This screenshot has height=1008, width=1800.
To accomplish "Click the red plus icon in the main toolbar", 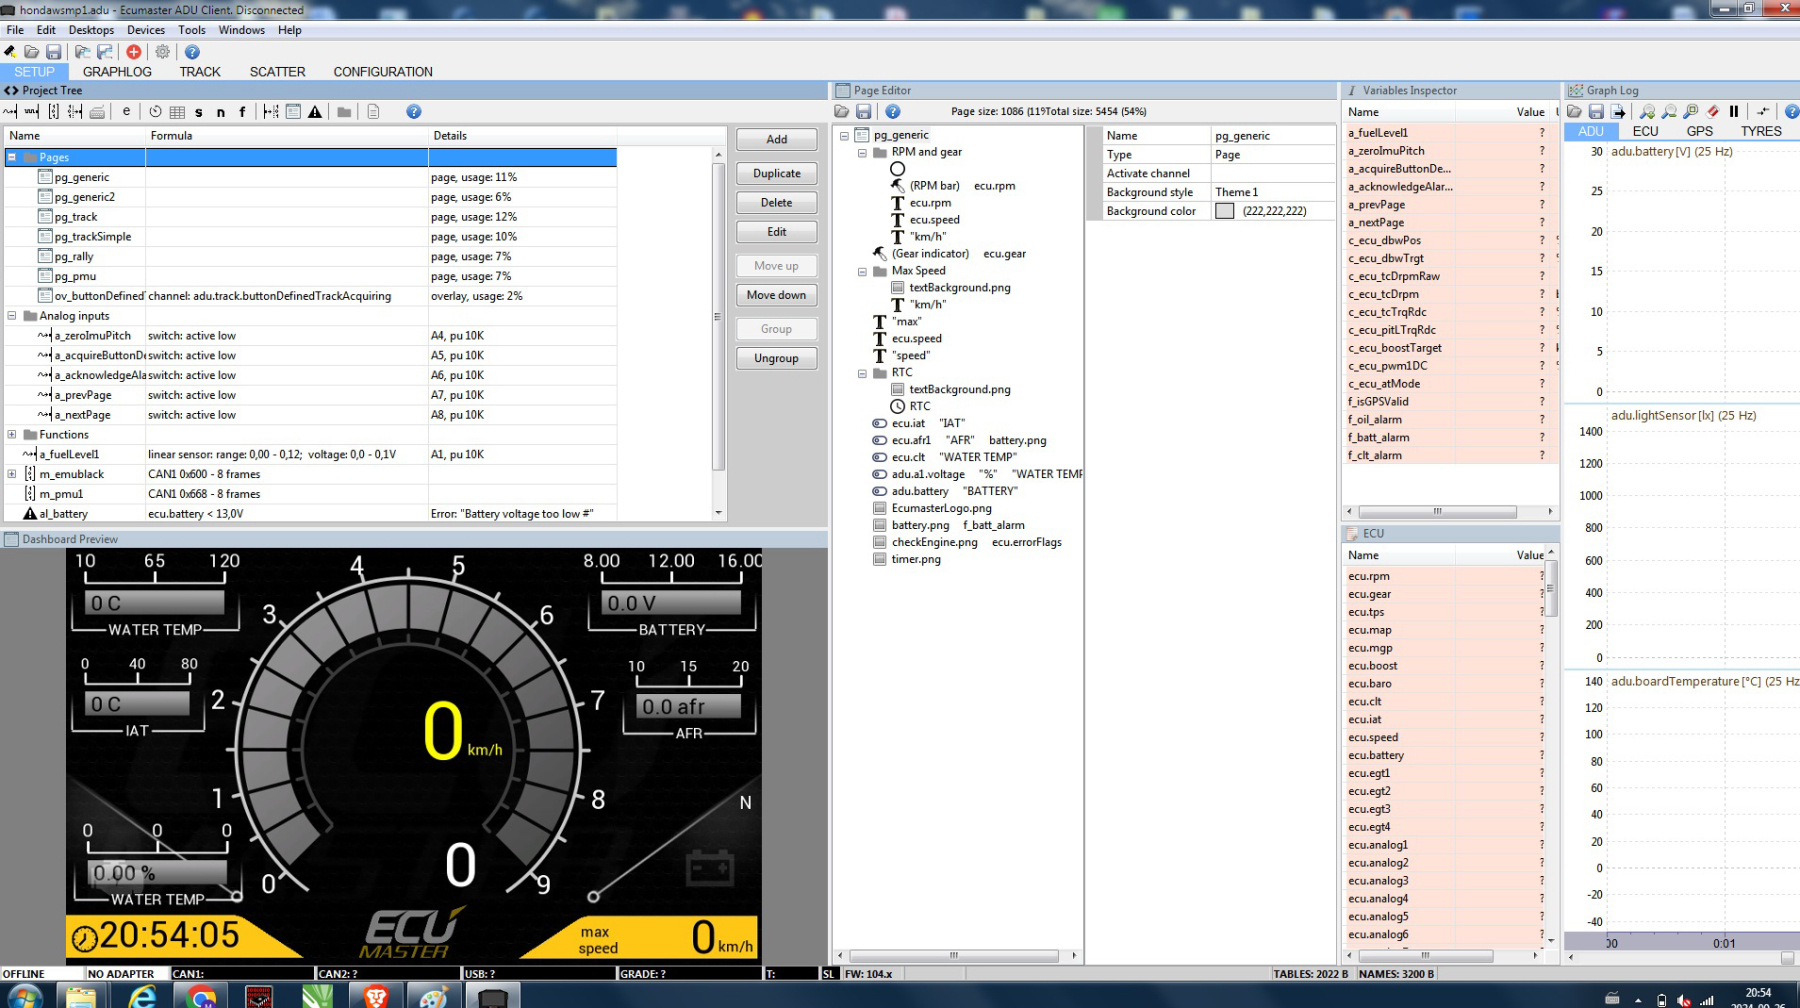I will click(133, 52).
